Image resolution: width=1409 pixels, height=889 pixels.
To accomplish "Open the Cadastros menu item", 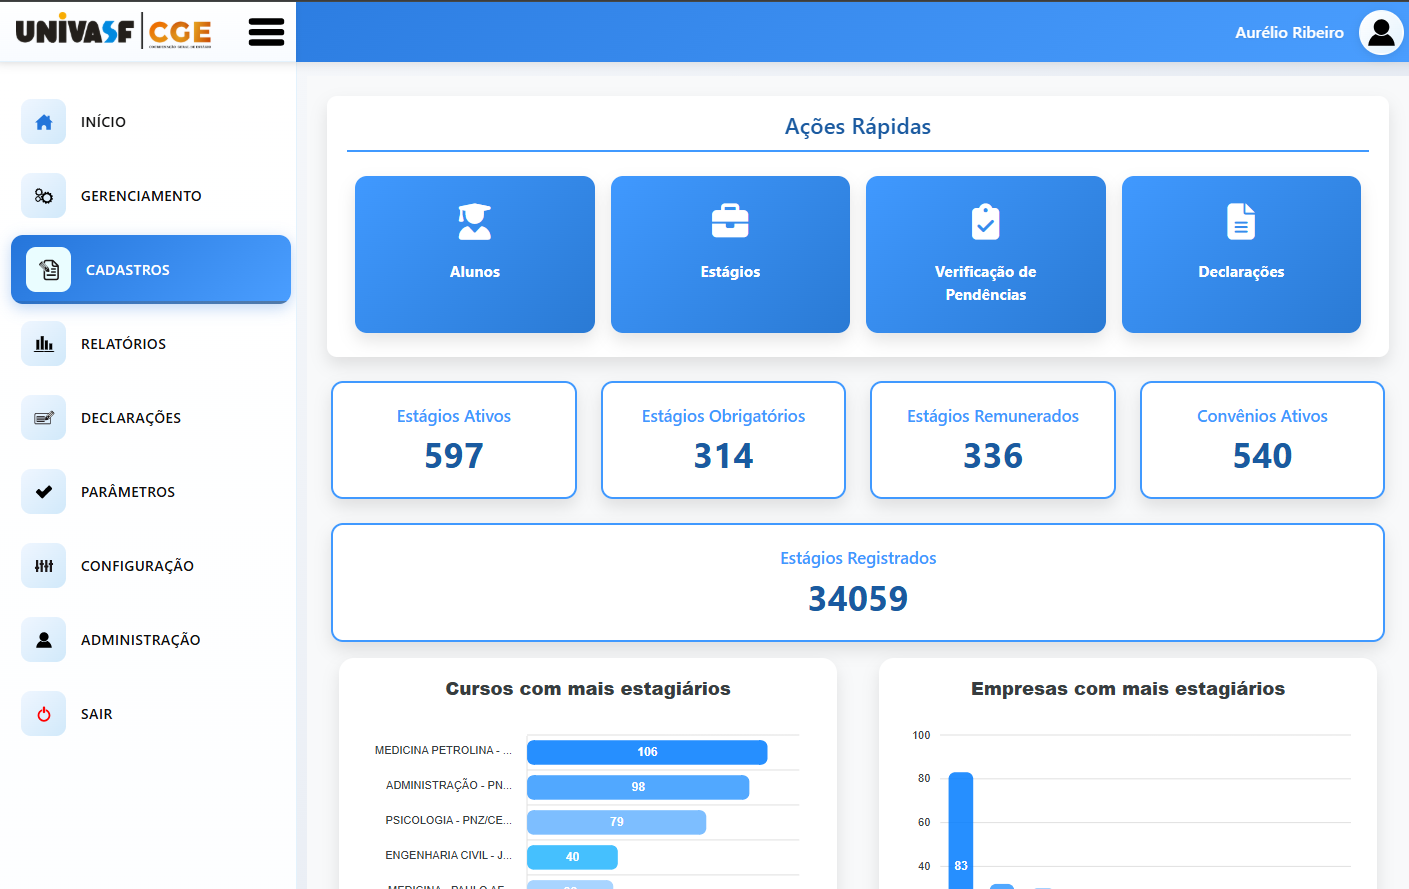I will 151,270.
